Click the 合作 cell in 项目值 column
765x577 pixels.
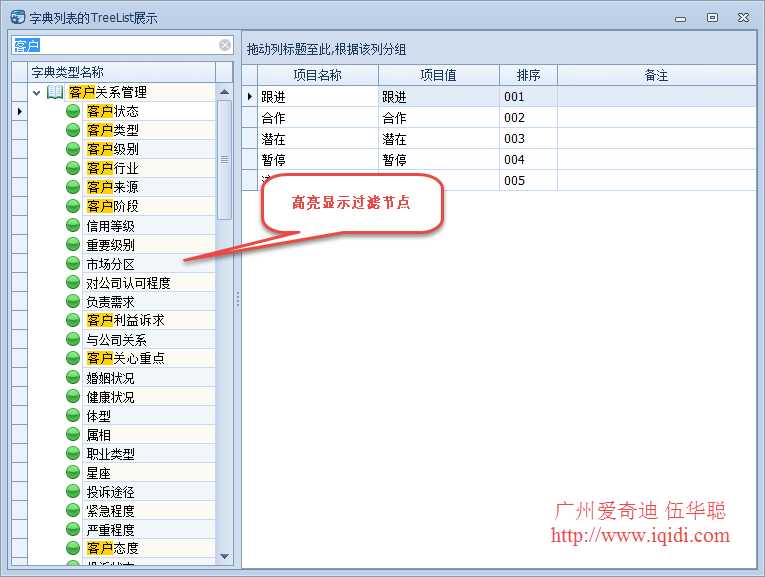pos(439,118)
